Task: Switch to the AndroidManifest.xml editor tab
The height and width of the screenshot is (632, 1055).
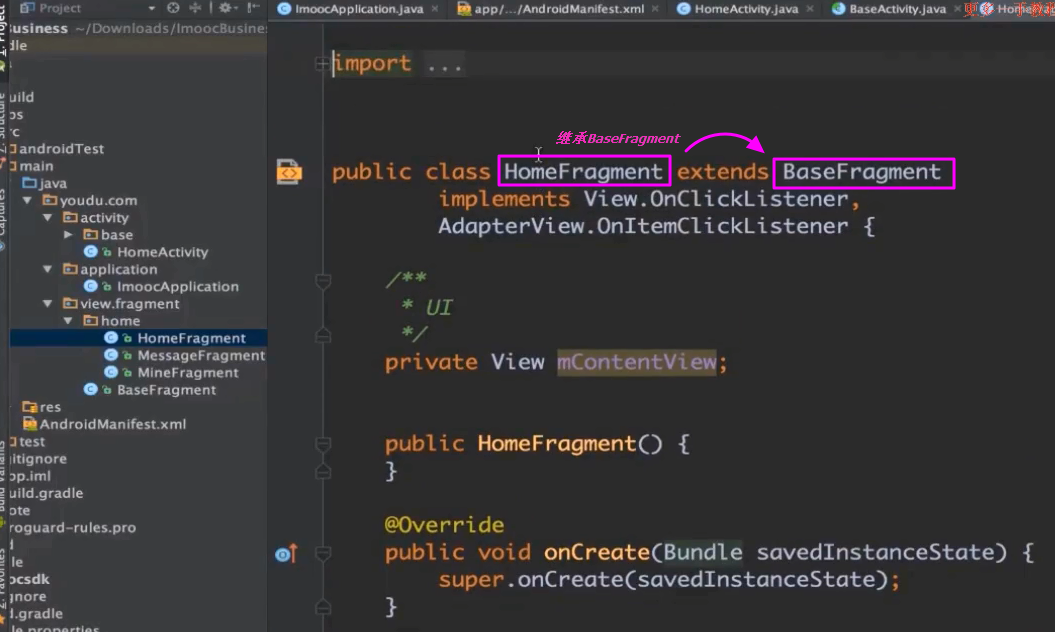Action: (x=550, y=9)
